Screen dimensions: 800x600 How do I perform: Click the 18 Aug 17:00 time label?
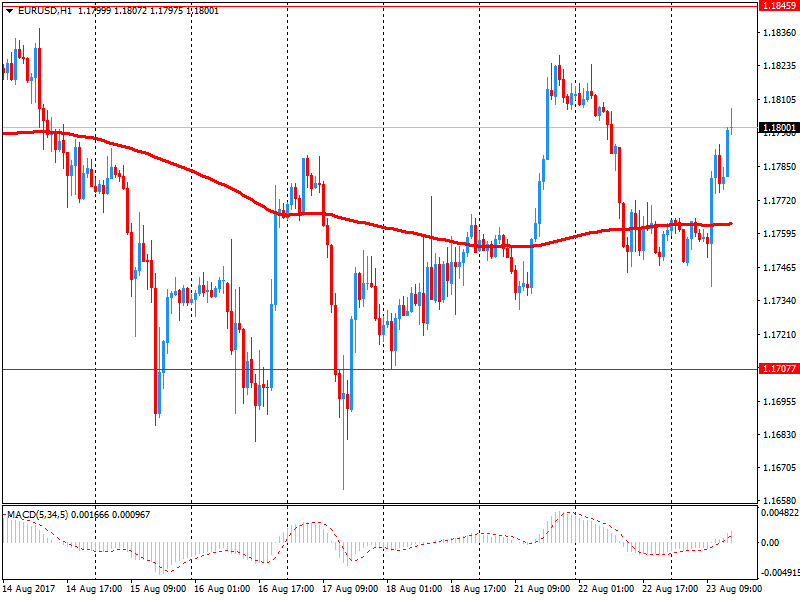pyautogui.click(x=478, y=589)
